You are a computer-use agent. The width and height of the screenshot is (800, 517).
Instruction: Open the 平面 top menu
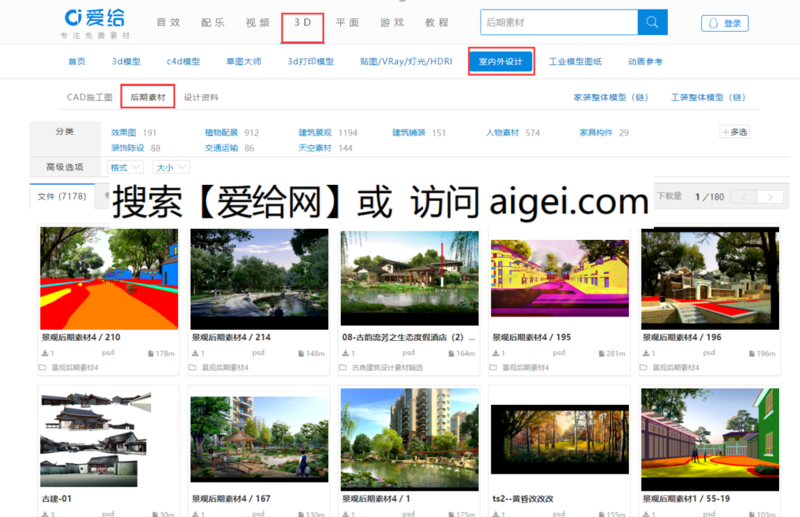pos(347,22)
